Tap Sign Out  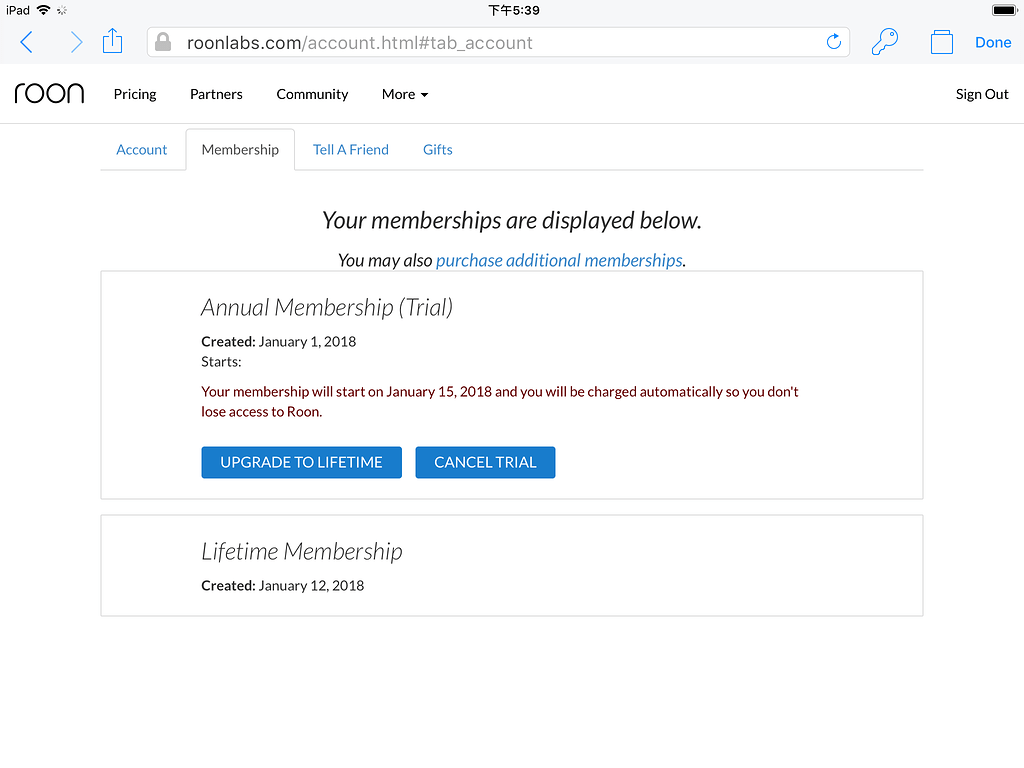point(982,93)
